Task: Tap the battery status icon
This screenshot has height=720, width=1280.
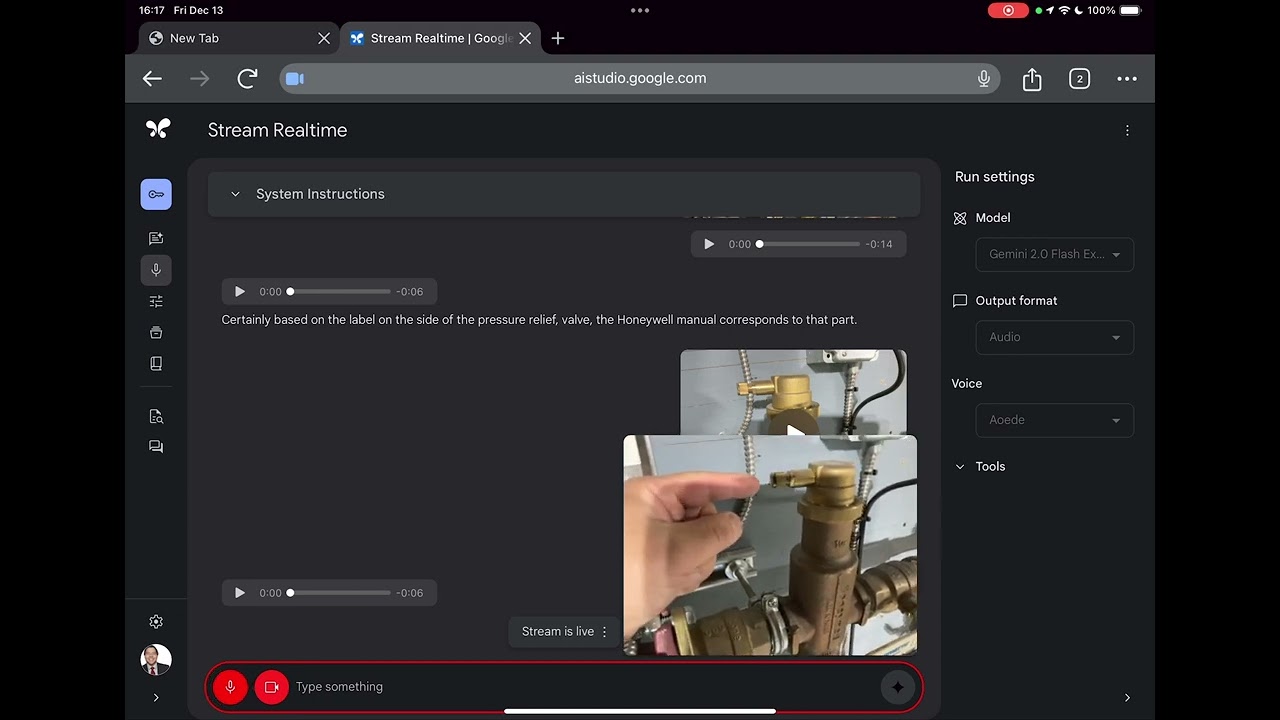Action: tap(1130, 10)
